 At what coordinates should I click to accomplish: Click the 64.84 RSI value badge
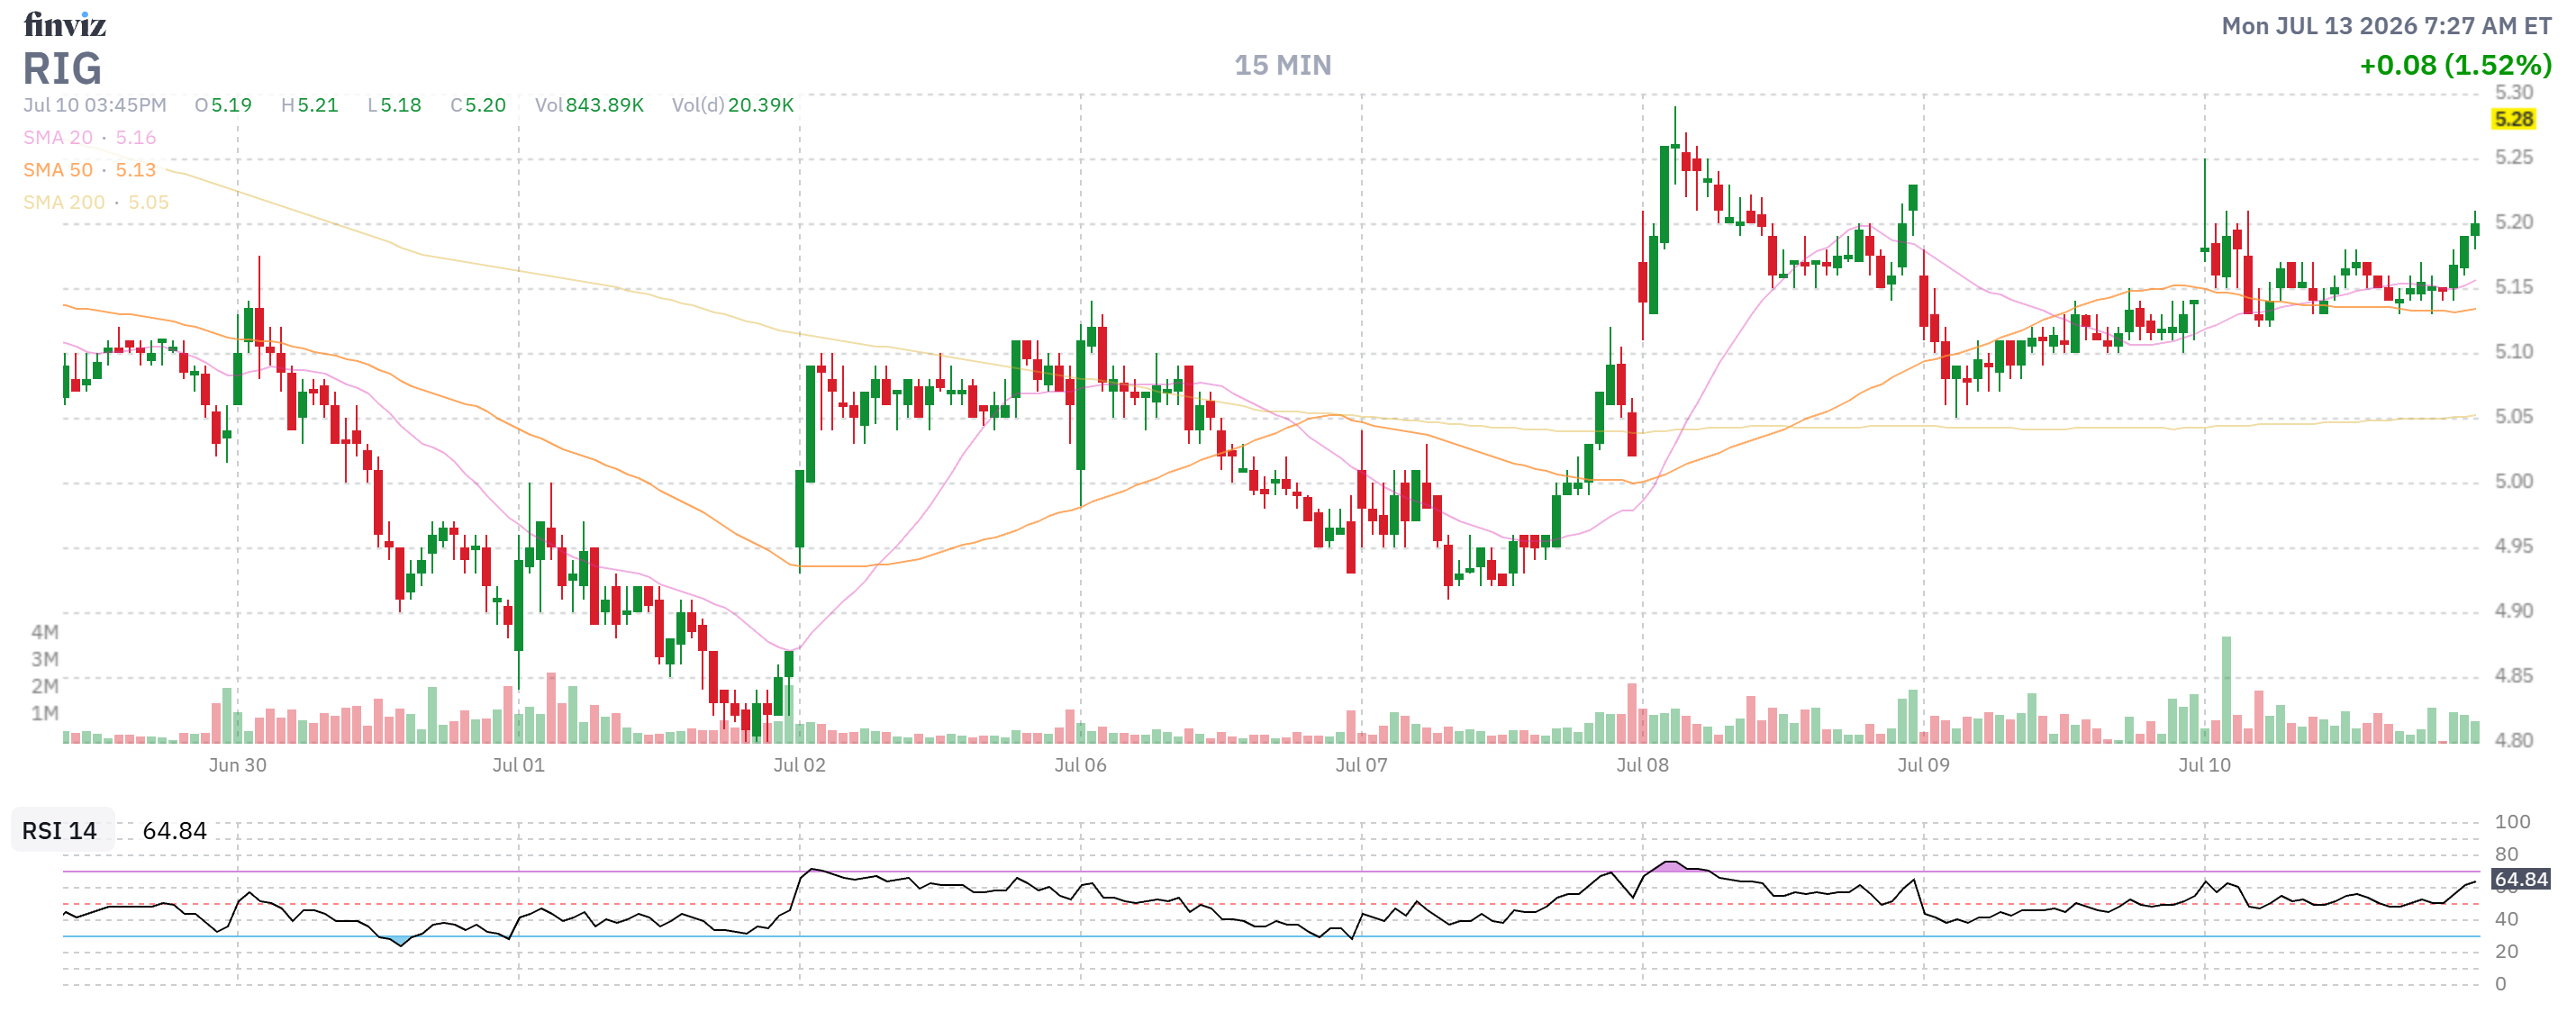click(x=2520, y=879)
